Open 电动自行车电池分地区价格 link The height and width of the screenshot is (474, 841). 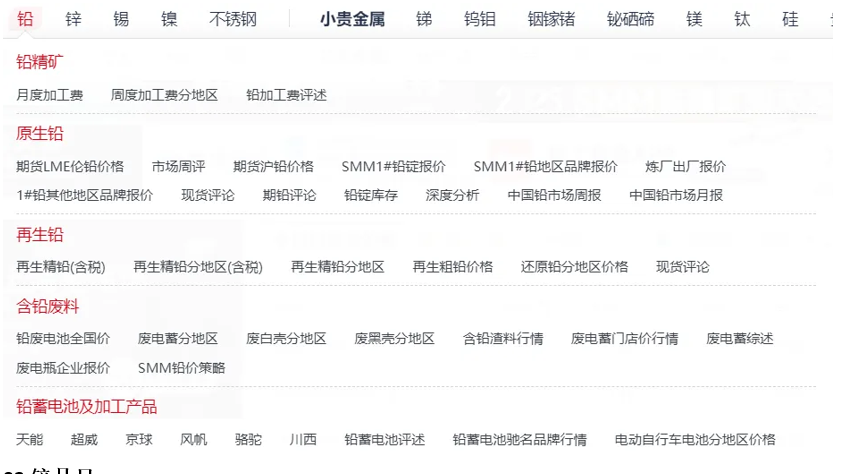point(695,440)
